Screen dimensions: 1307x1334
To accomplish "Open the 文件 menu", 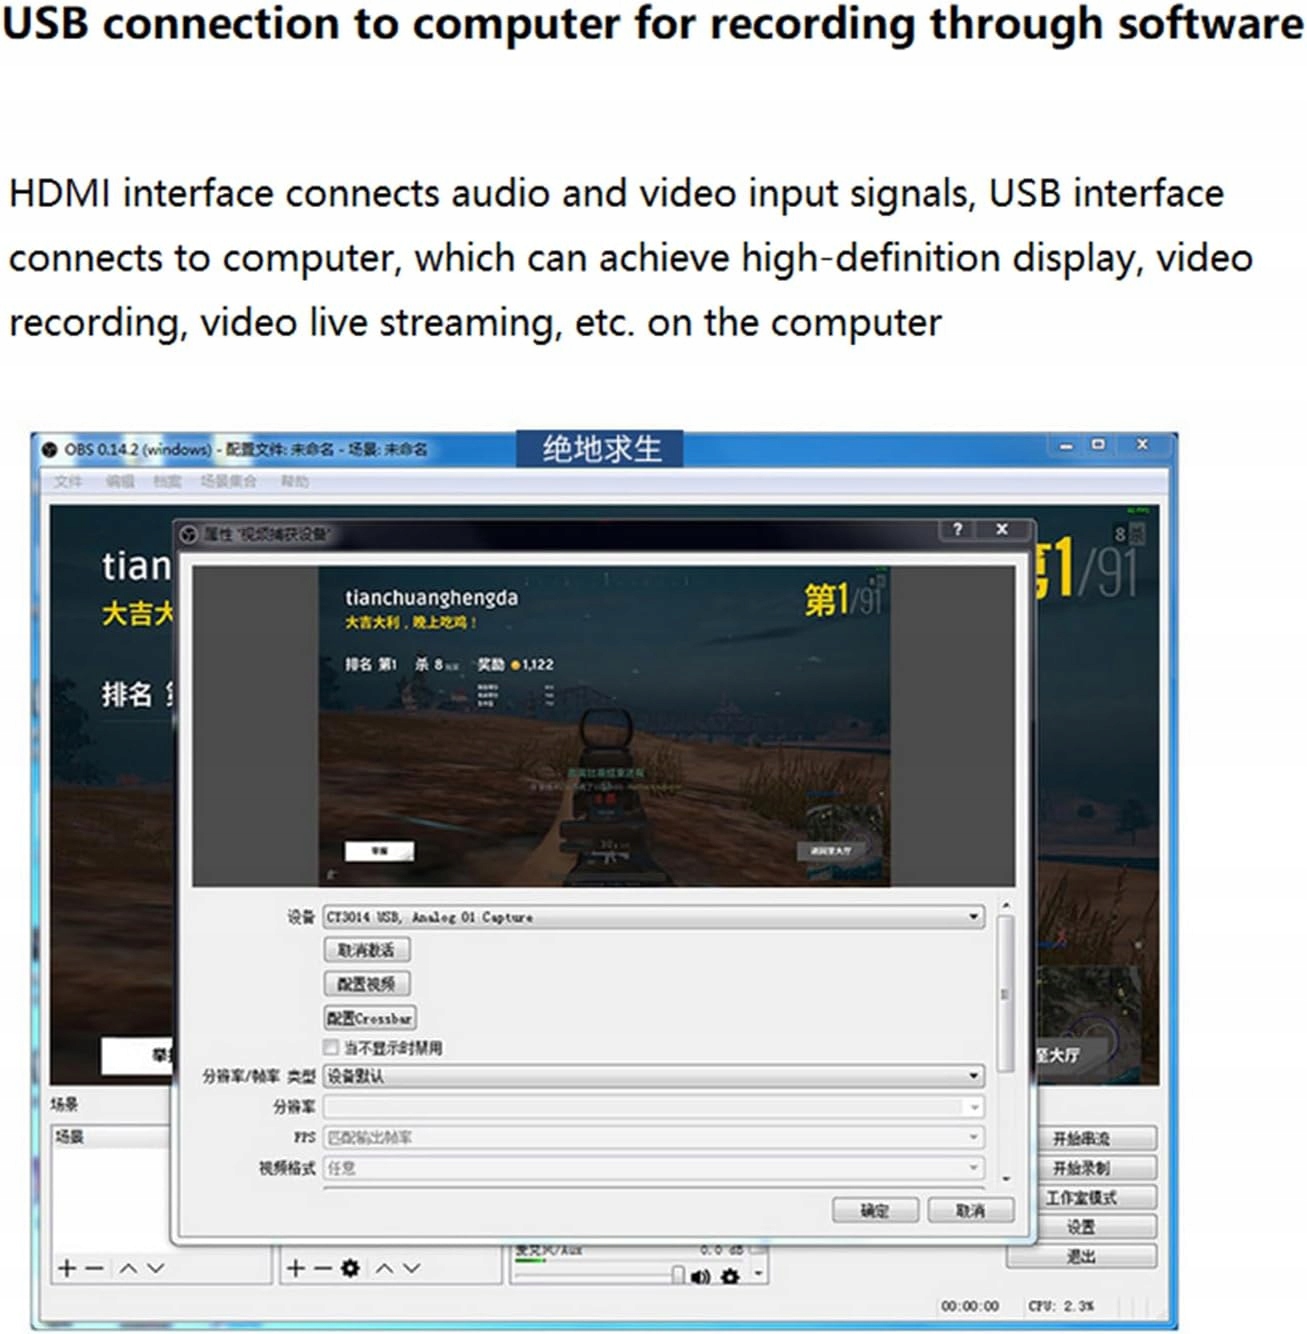I will (68, 481).
